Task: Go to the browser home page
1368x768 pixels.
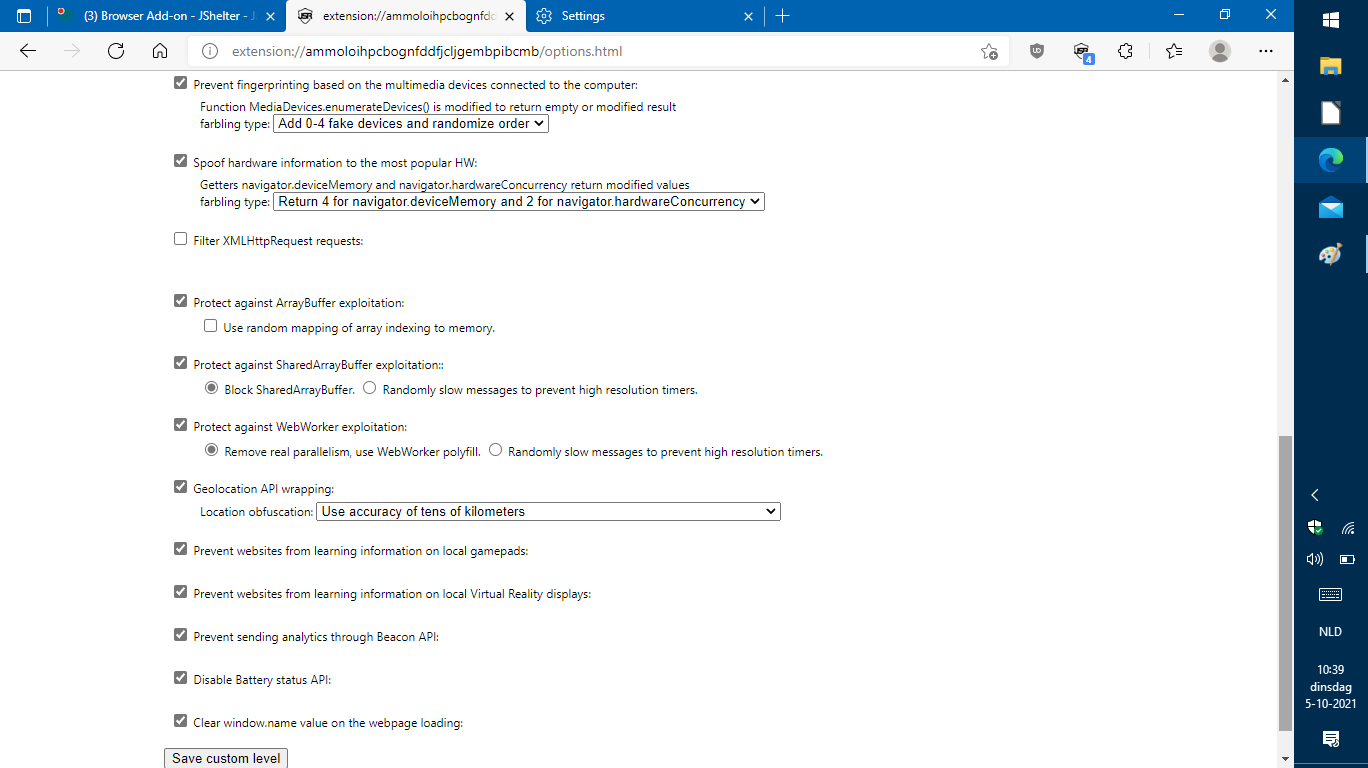Action: coord(160,51)
